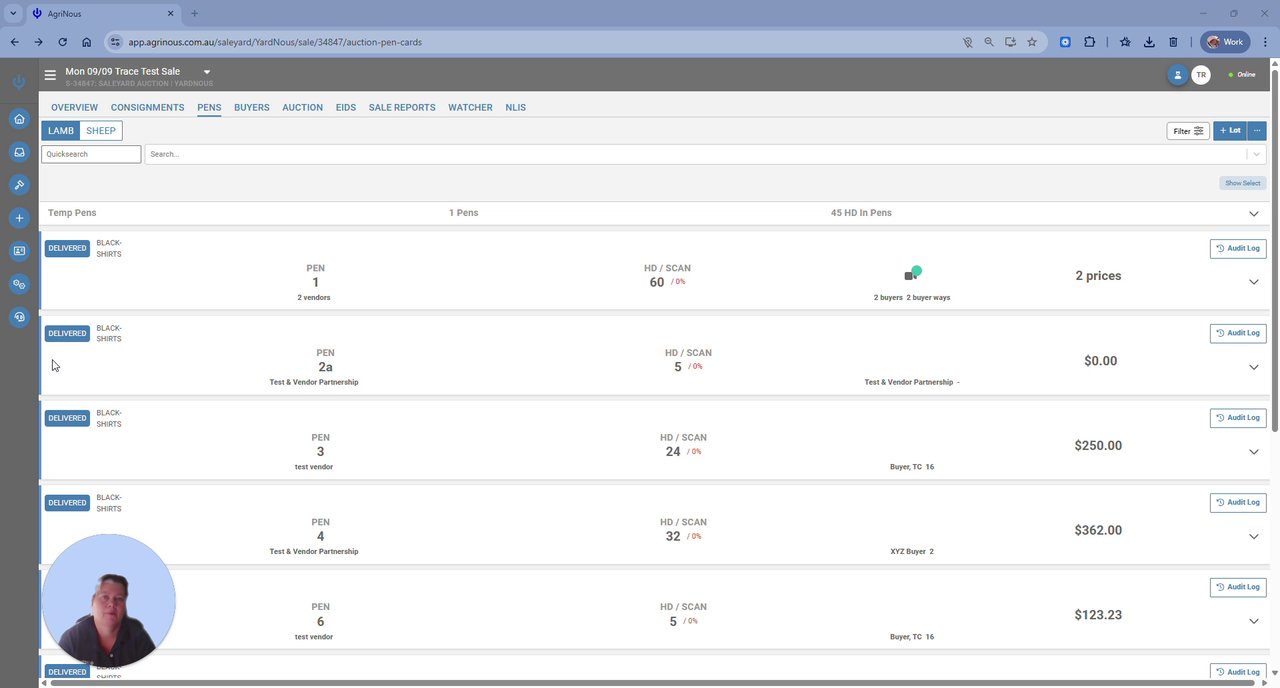Add a new lot with the + Lot button
This screenshot has width=1280, height=688.
click(x=1230, y=131)
